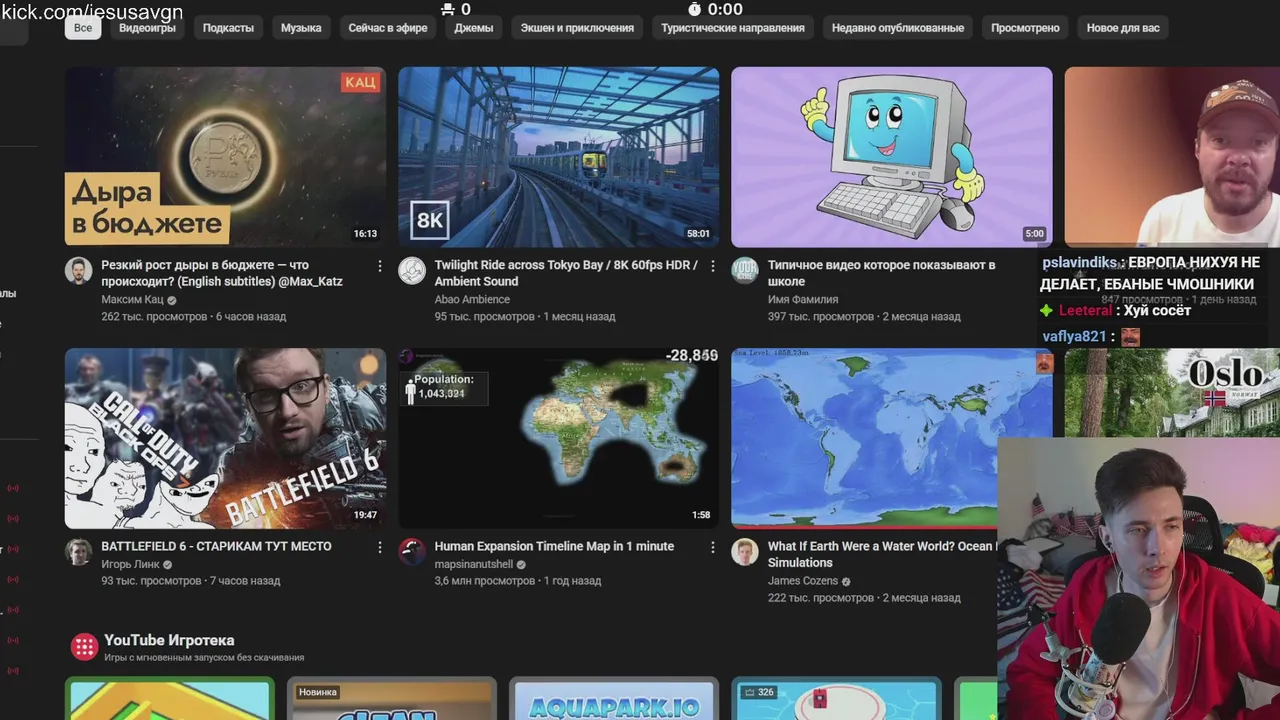Click Имя Фамилия channel avatar
1280x720 pixels.
click(745, 270)
